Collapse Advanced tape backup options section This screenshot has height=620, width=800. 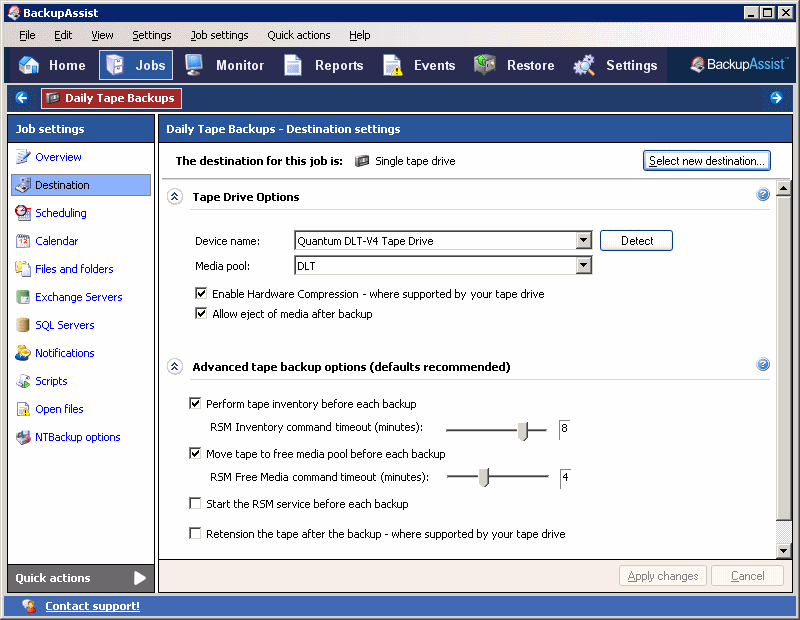point(175,366)
